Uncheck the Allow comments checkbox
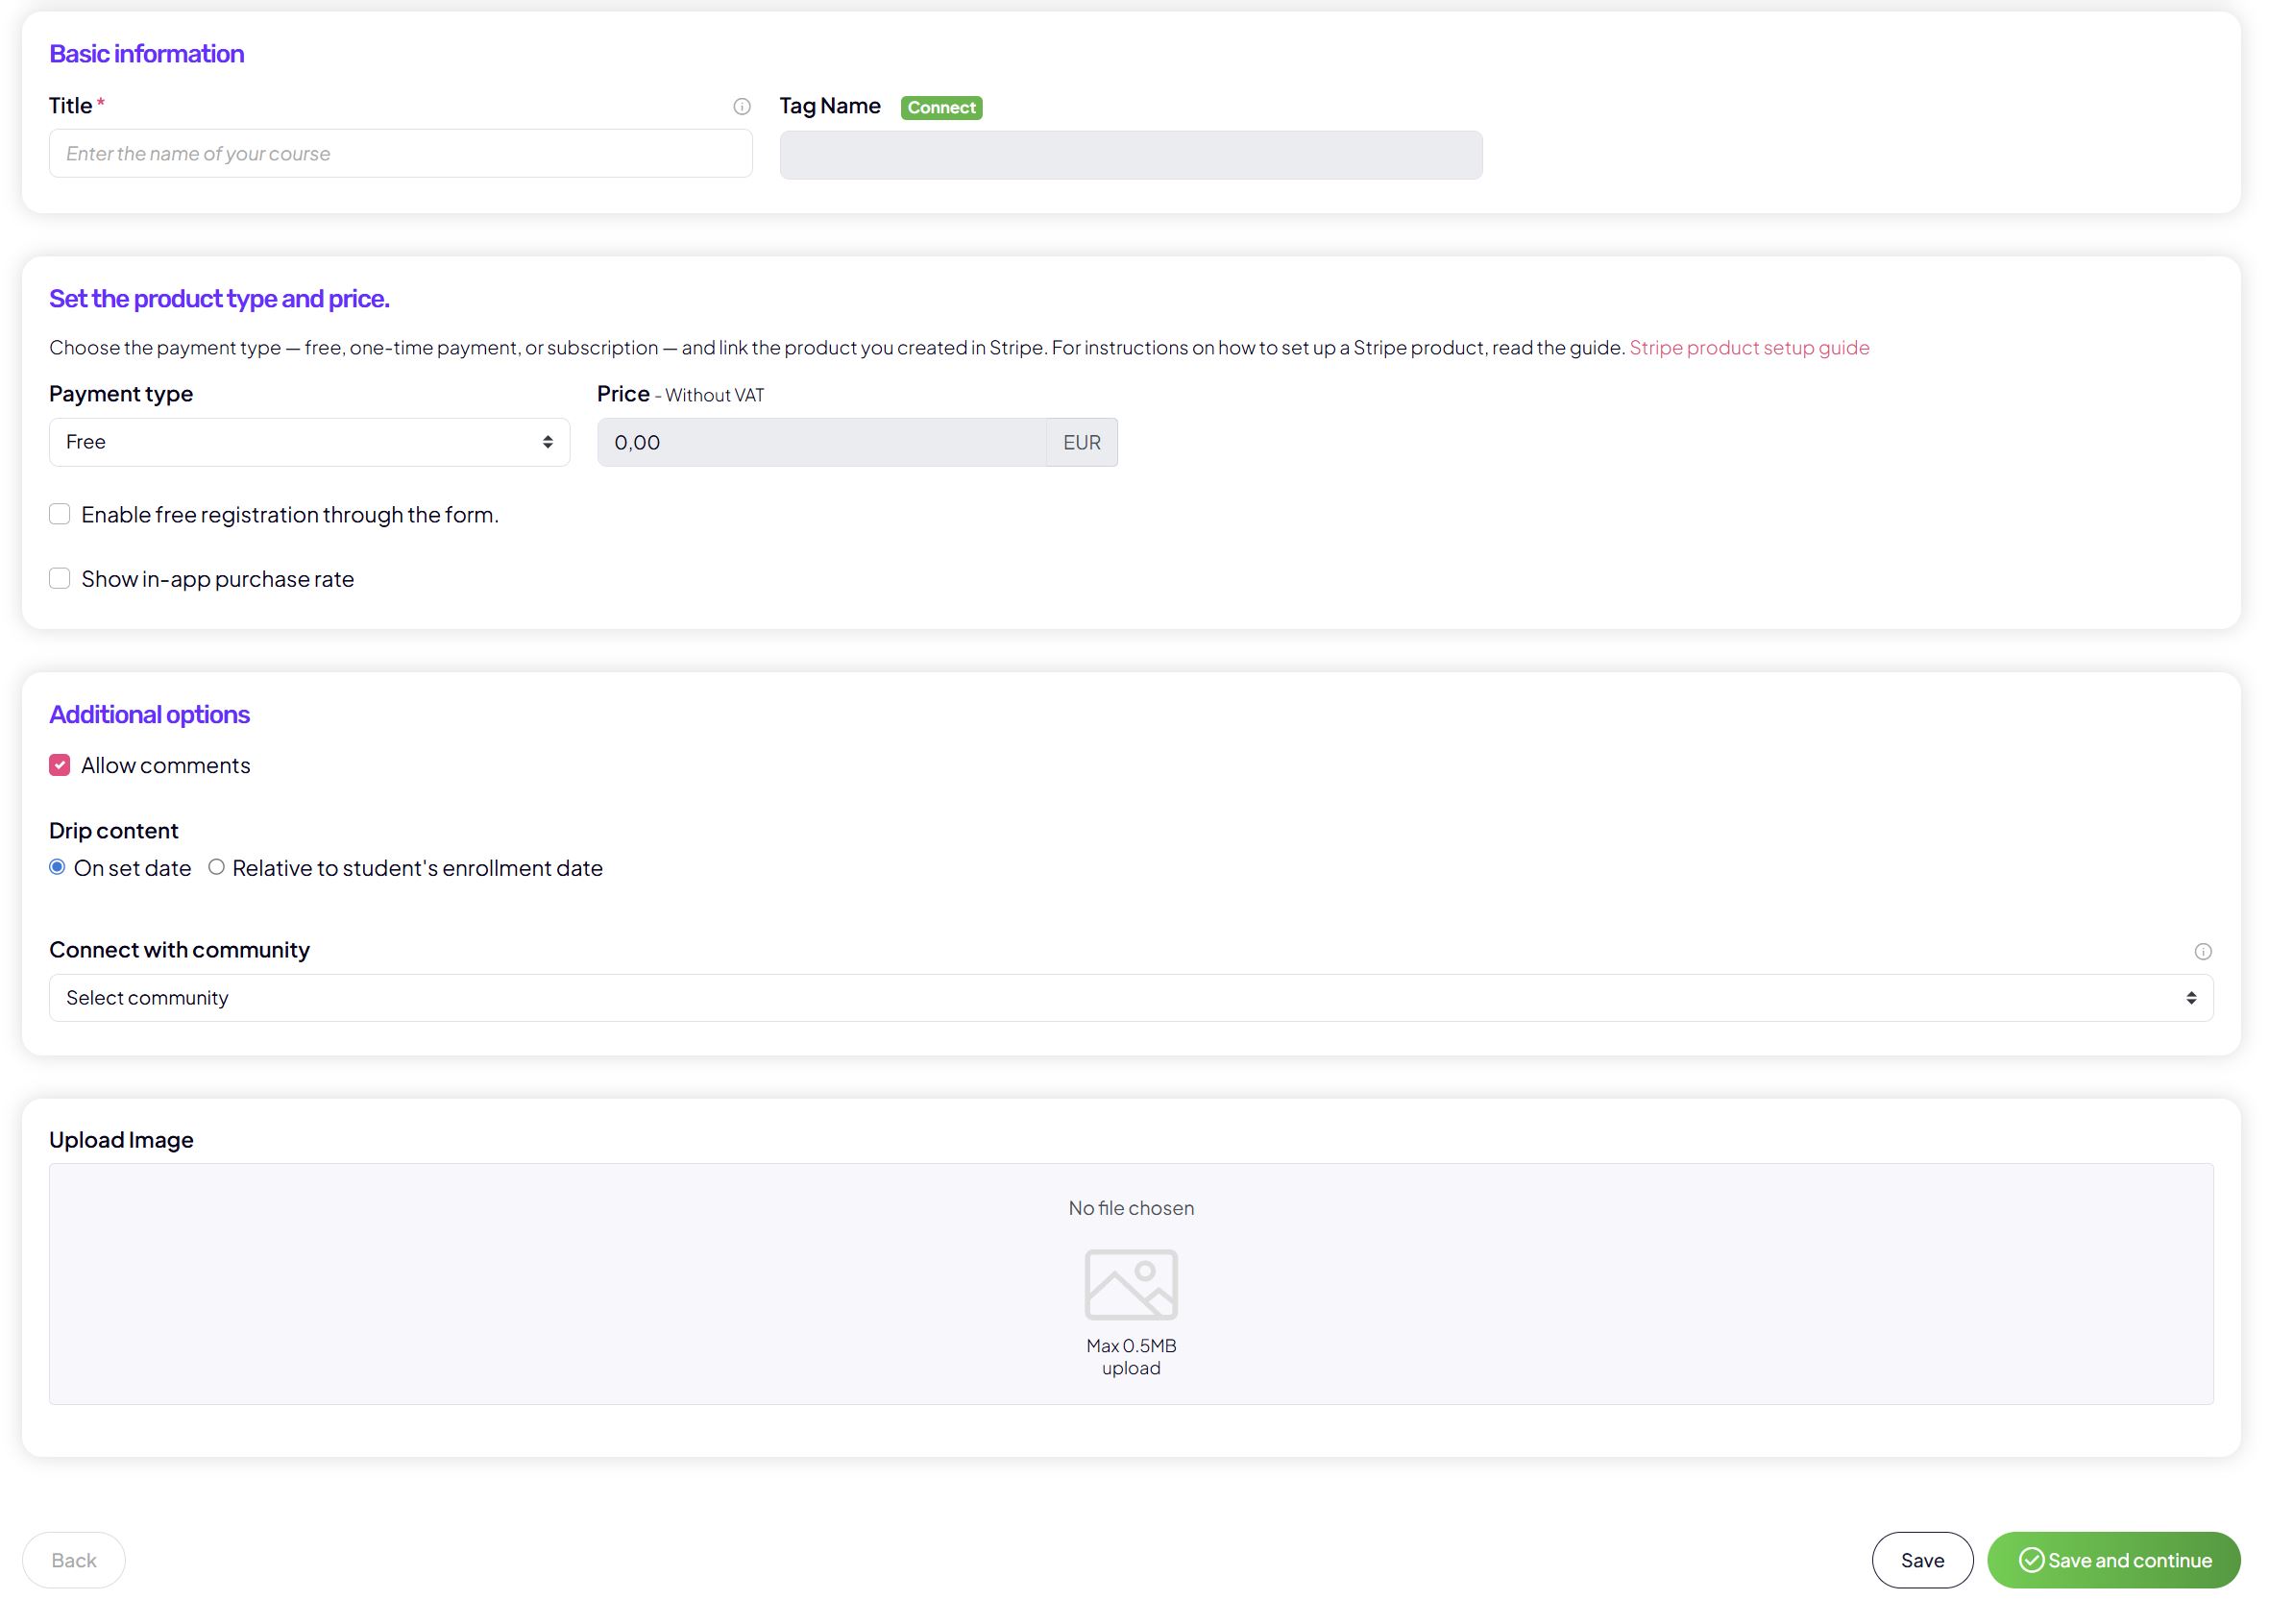 pos(60,765)
